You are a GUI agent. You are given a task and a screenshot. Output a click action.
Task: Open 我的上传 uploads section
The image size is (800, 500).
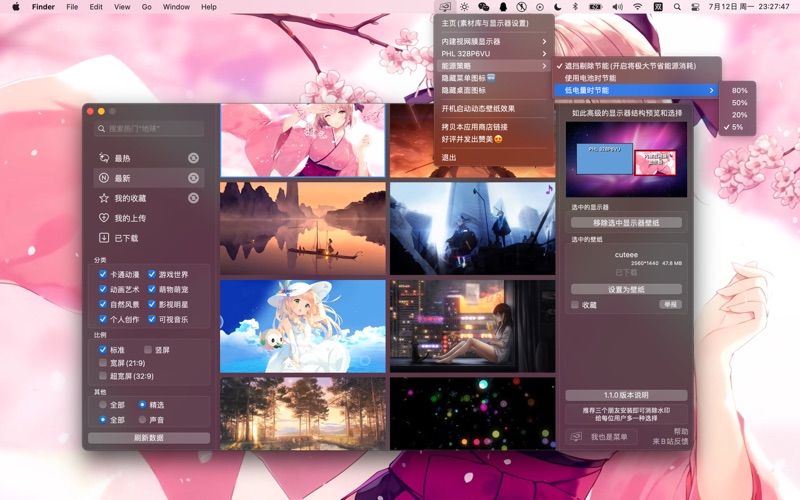[x=129, y=218]
